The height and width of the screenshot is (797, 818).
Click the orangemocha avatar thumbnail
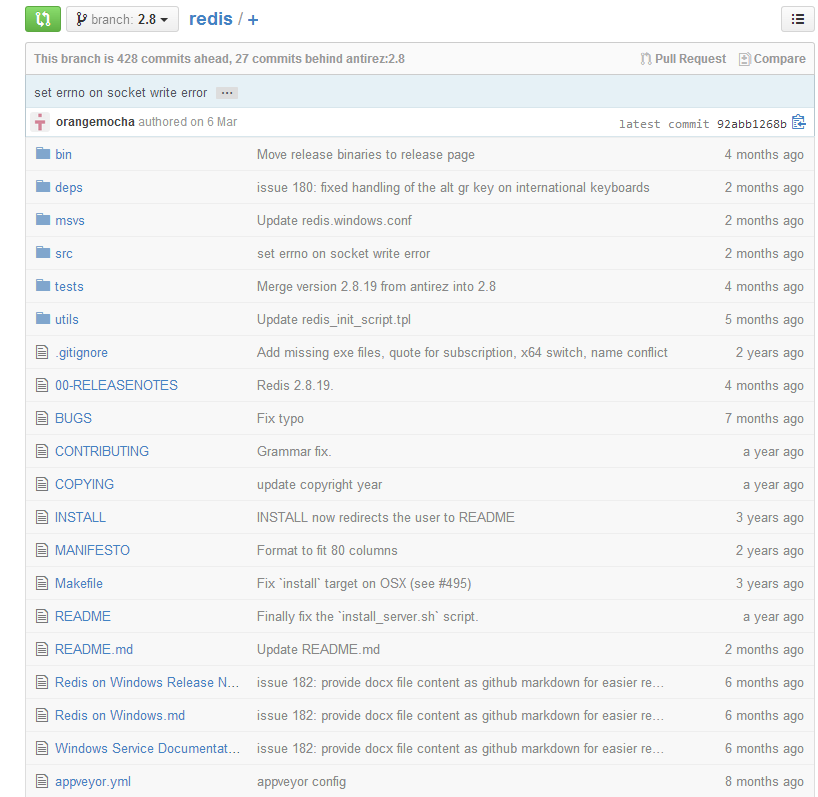40,122
